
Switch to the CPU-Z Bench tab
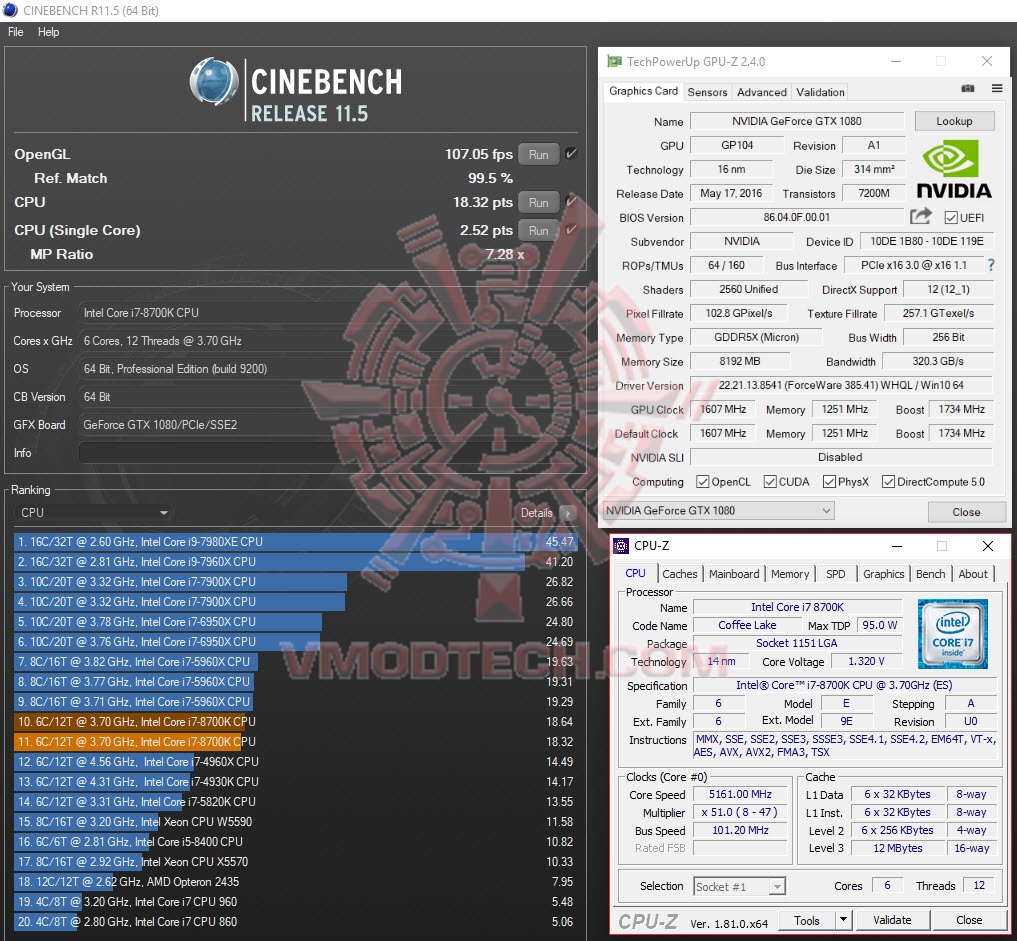(930, 574)
